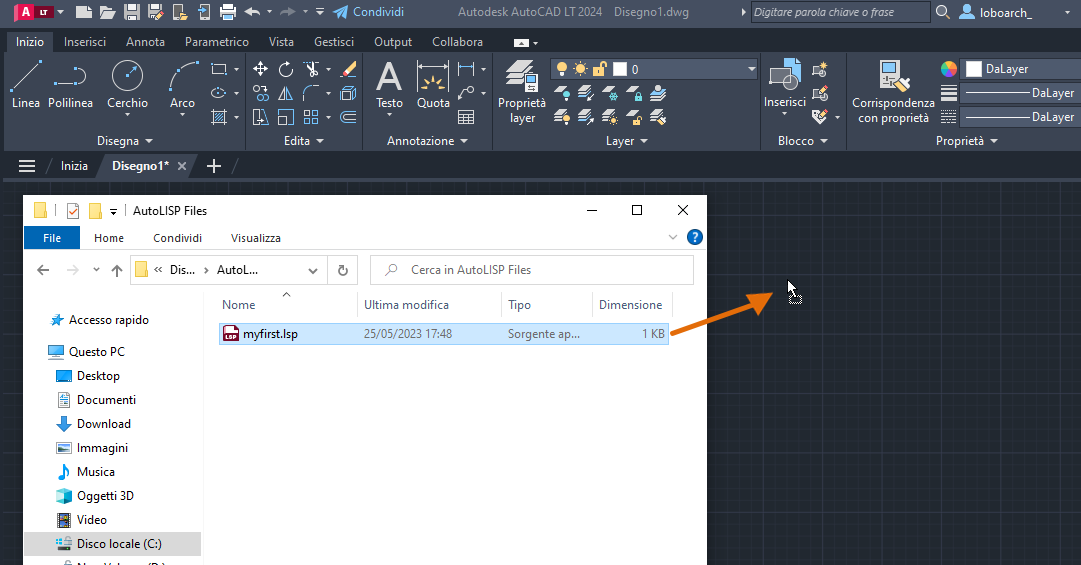The height and width of the screenshot is (565, 1081).
Task: Click layer Unlock tool
Action: point(634,117)
